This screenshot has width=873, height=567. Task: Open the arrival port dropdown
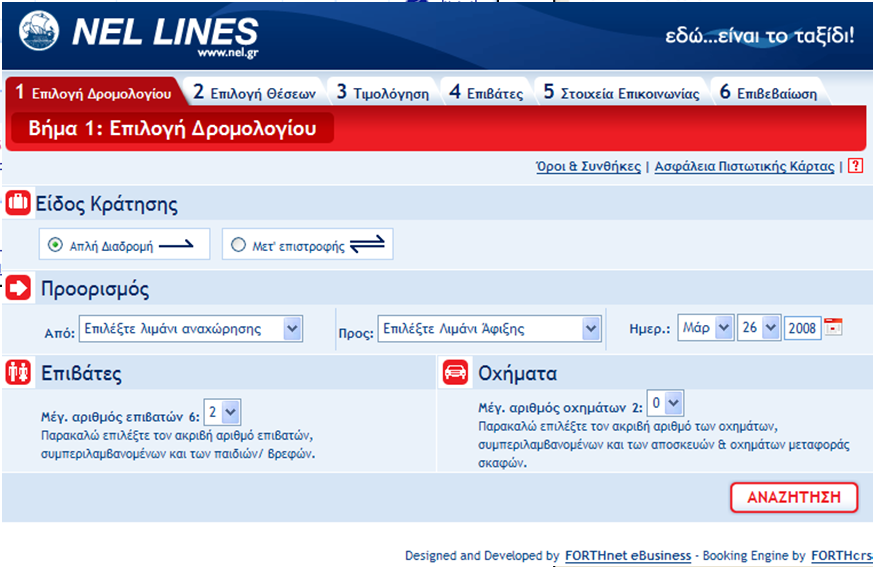pos(489,329)
